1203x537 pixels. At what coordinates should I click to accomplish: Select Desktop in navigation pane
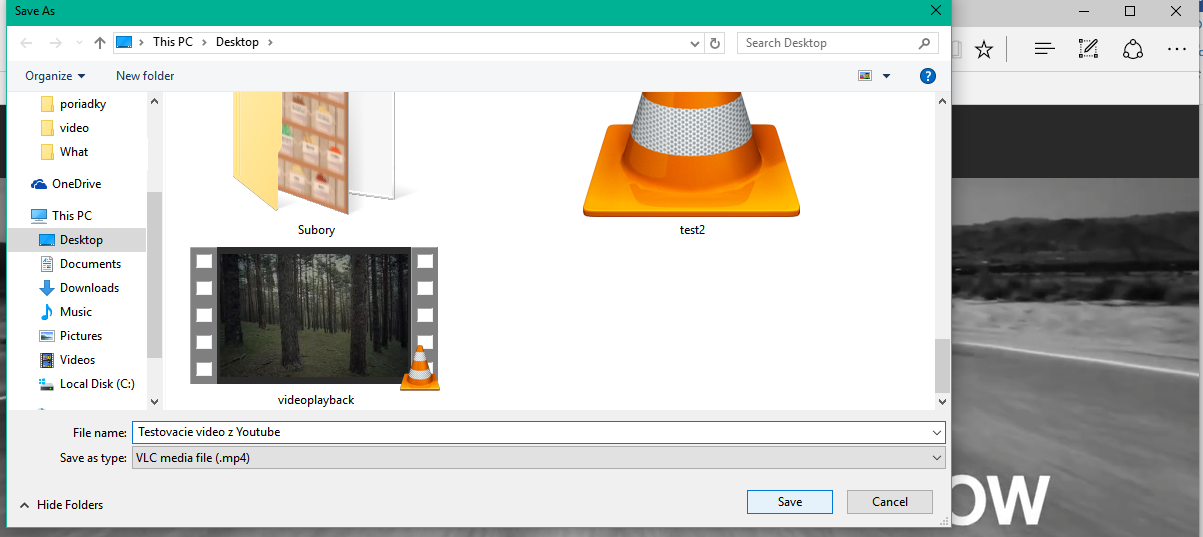click(x=81, y=240)
